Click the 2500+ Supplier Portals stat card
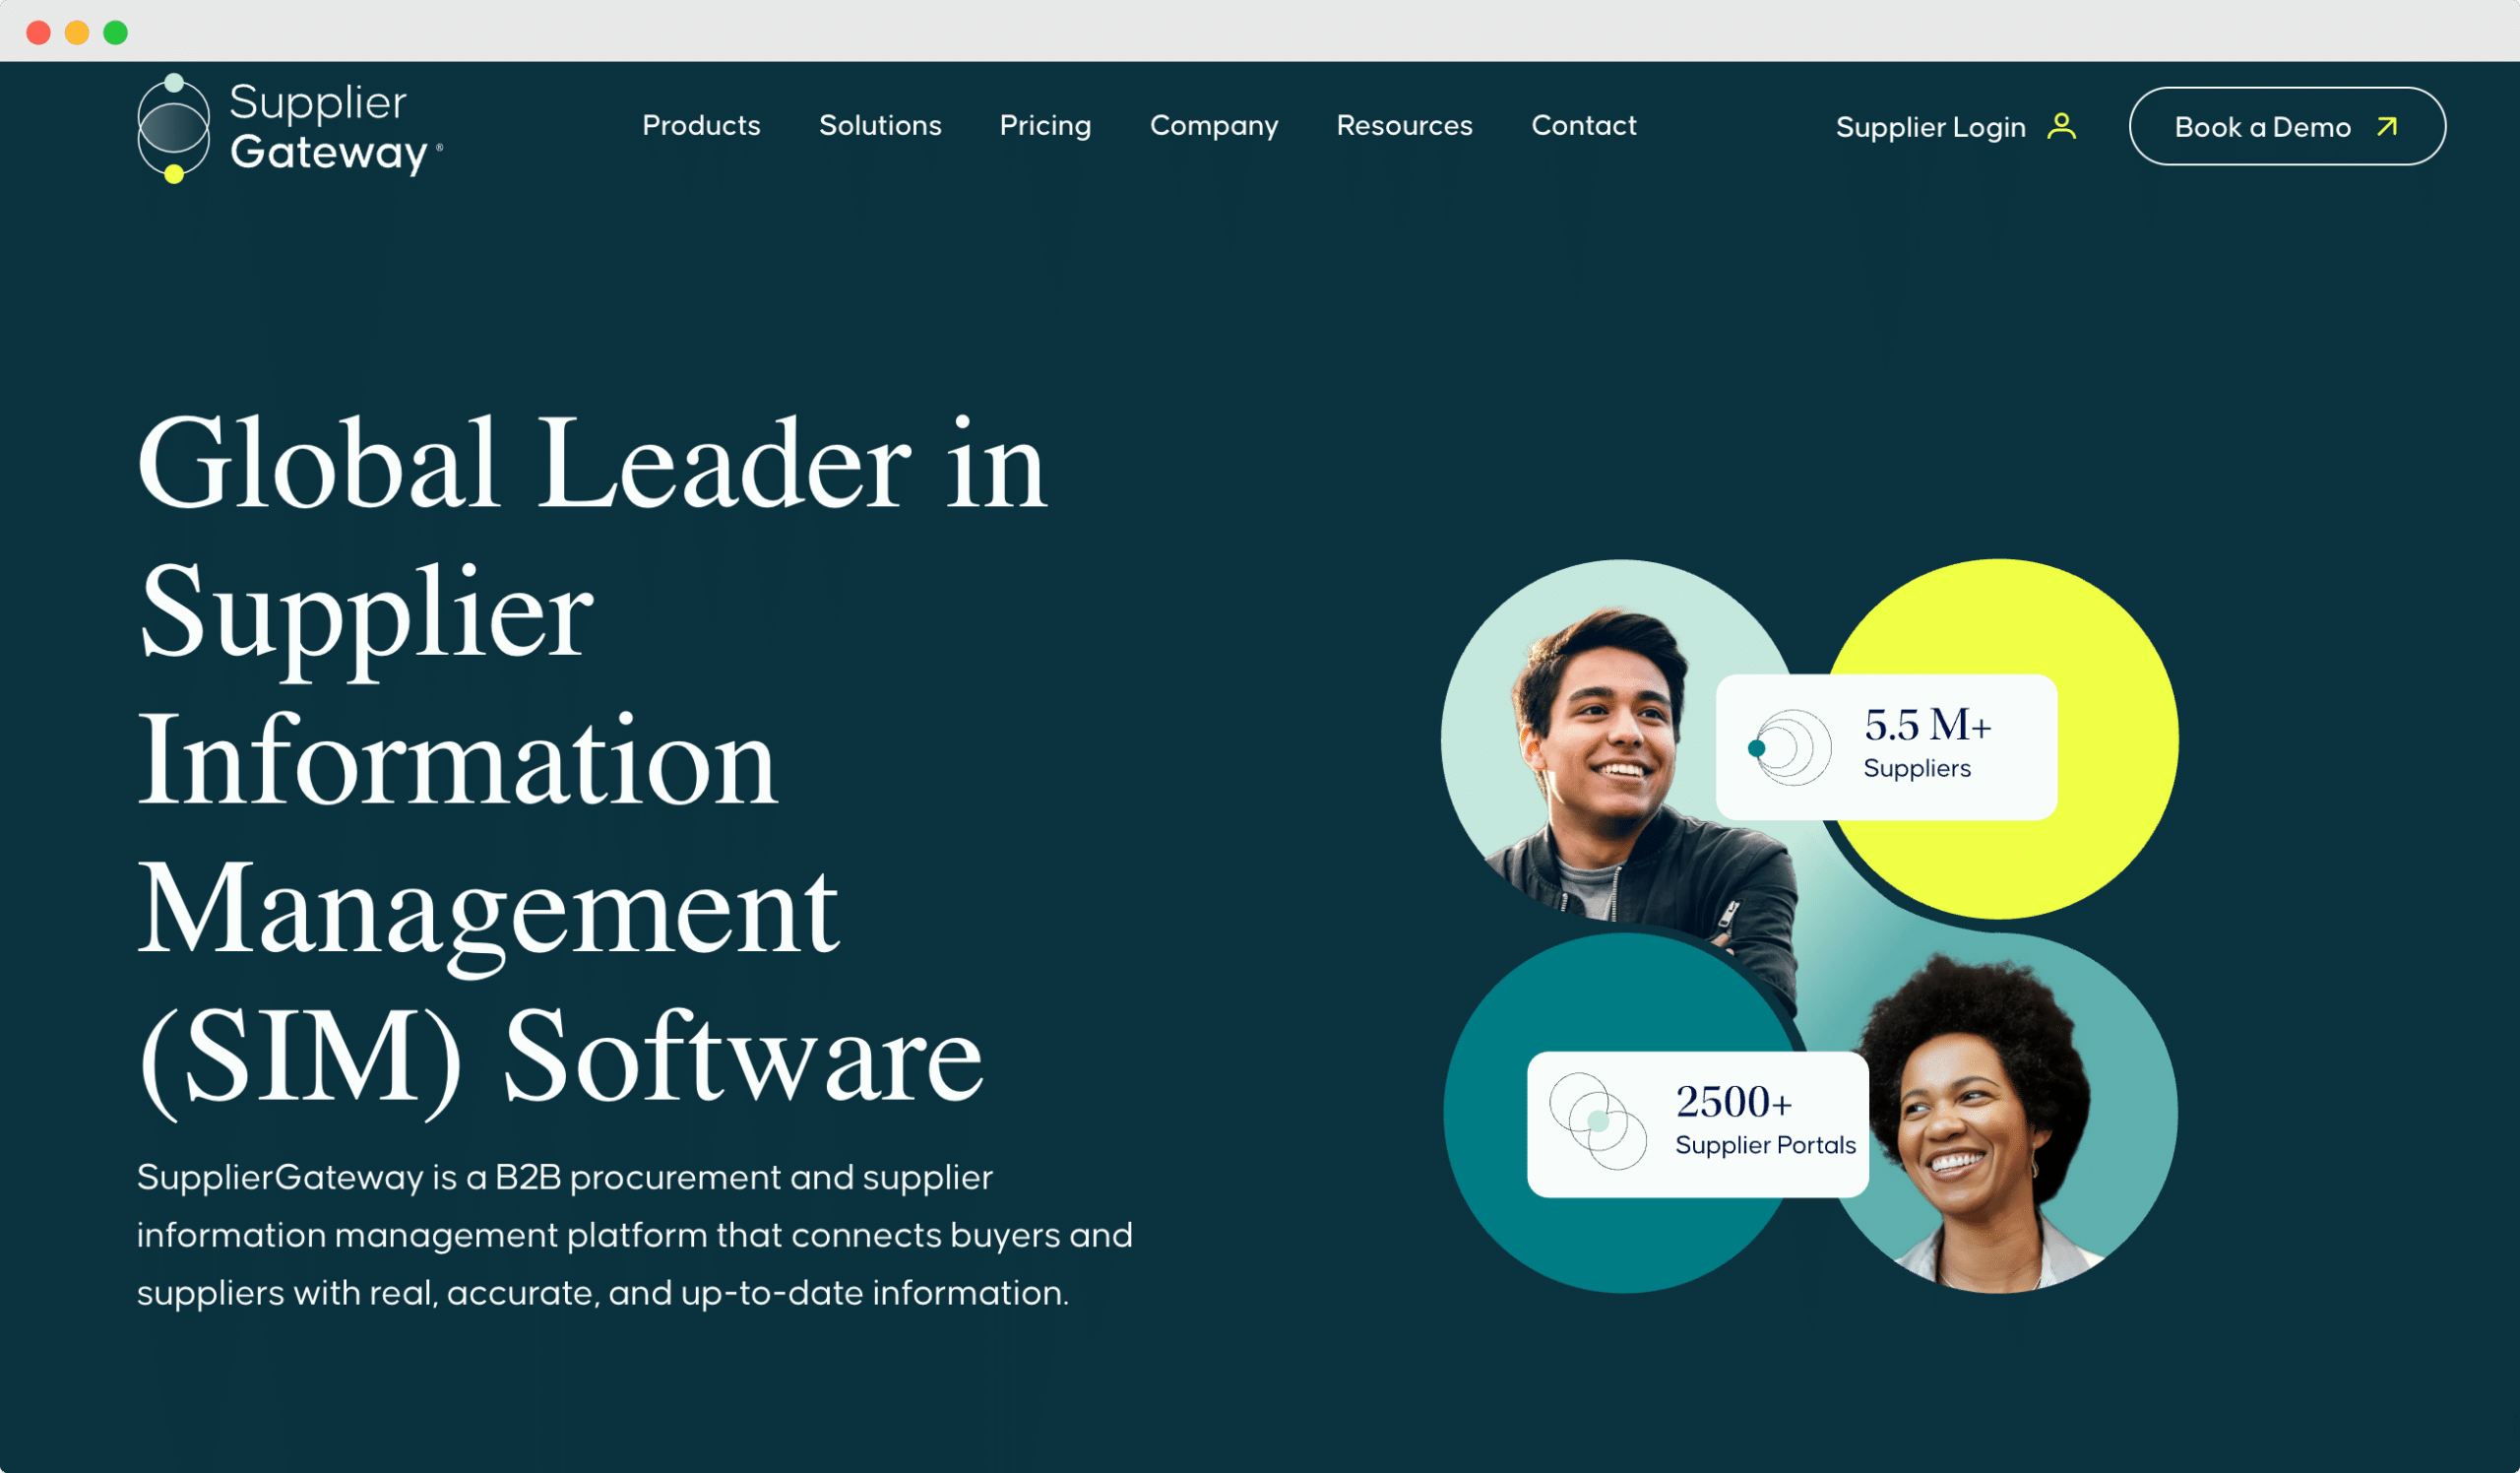 tap(1698, 1124)
